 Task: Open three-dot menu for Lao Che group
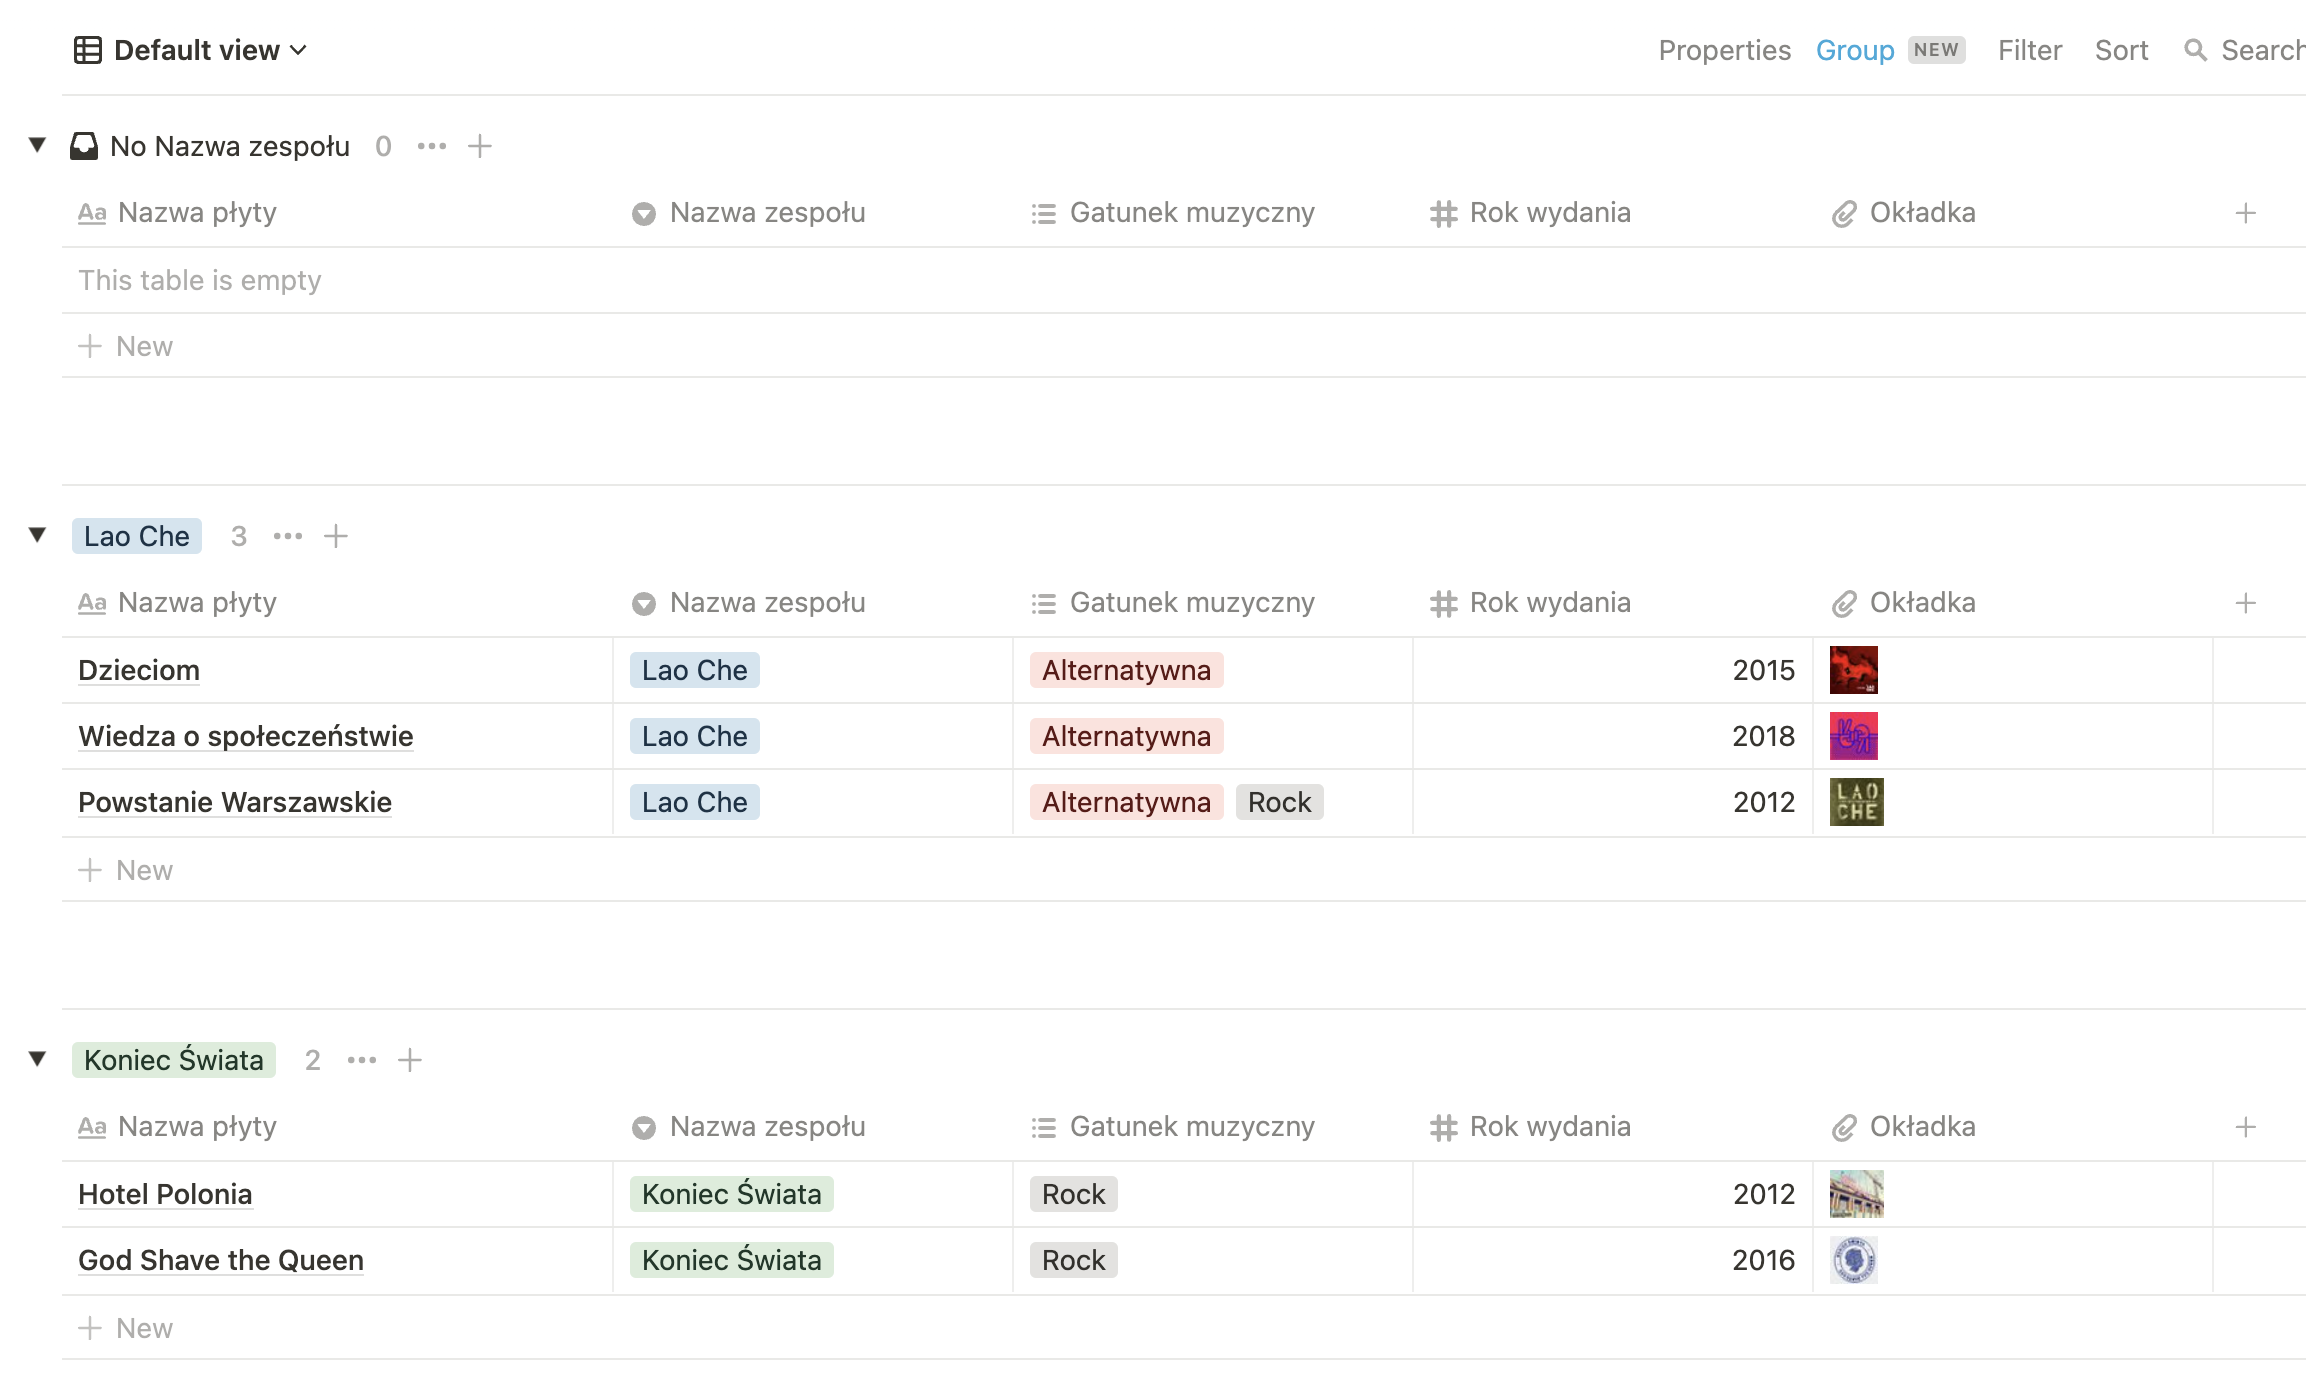point(288,536)
